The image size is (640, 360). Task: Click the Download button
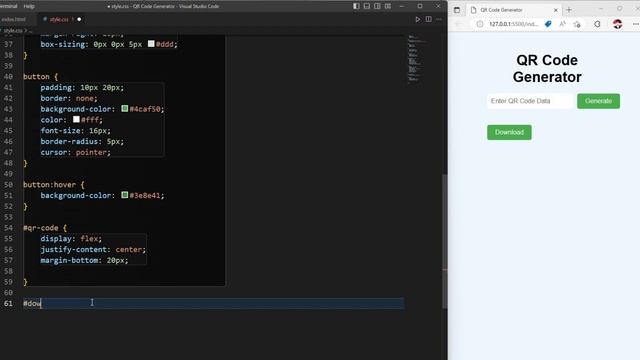509,132
